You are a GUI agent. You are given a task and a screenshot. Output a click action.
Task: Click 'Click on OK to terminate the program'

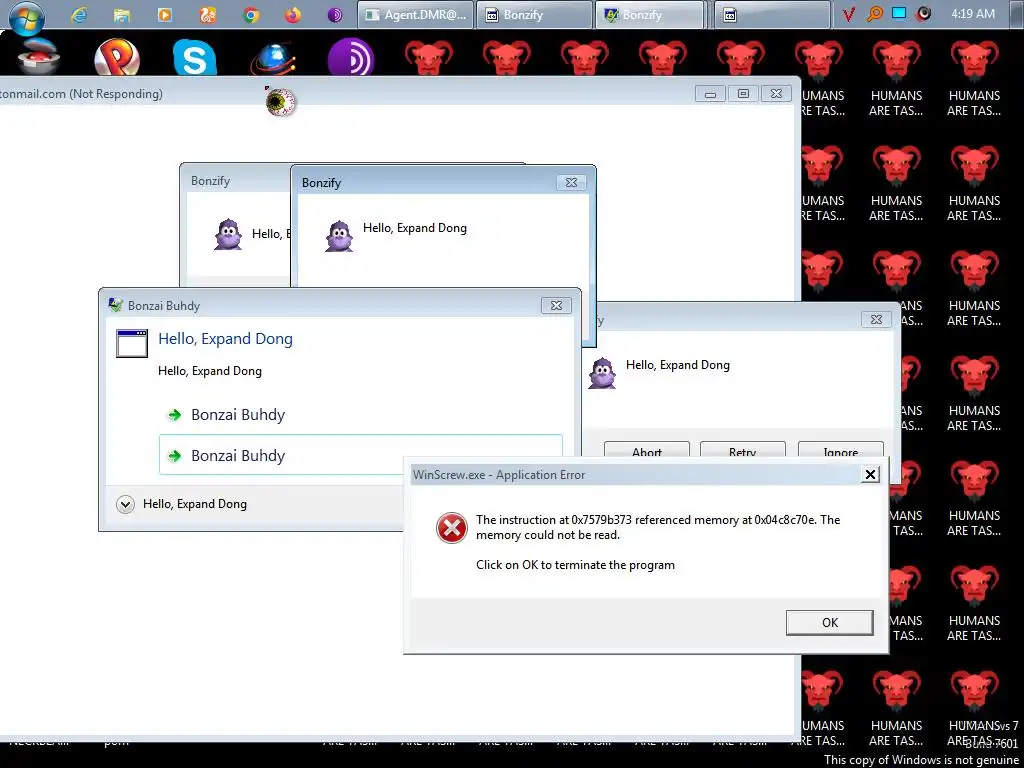click(x=575, y=565)
